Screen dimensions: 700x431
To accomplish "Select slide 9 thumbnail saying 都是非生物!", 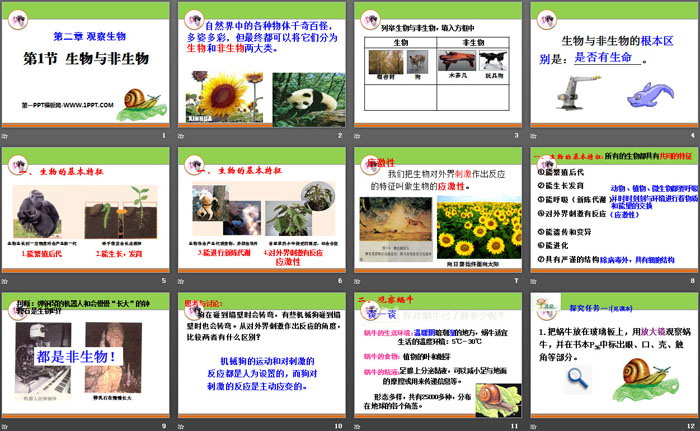I will point(86,355).
